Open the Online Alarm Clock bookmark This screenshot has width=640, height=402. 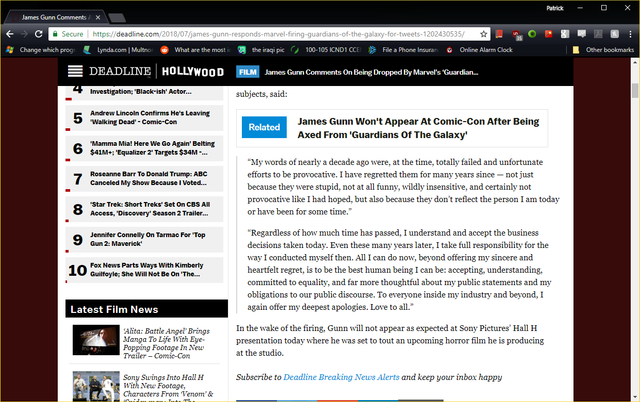tap(479, 50)
